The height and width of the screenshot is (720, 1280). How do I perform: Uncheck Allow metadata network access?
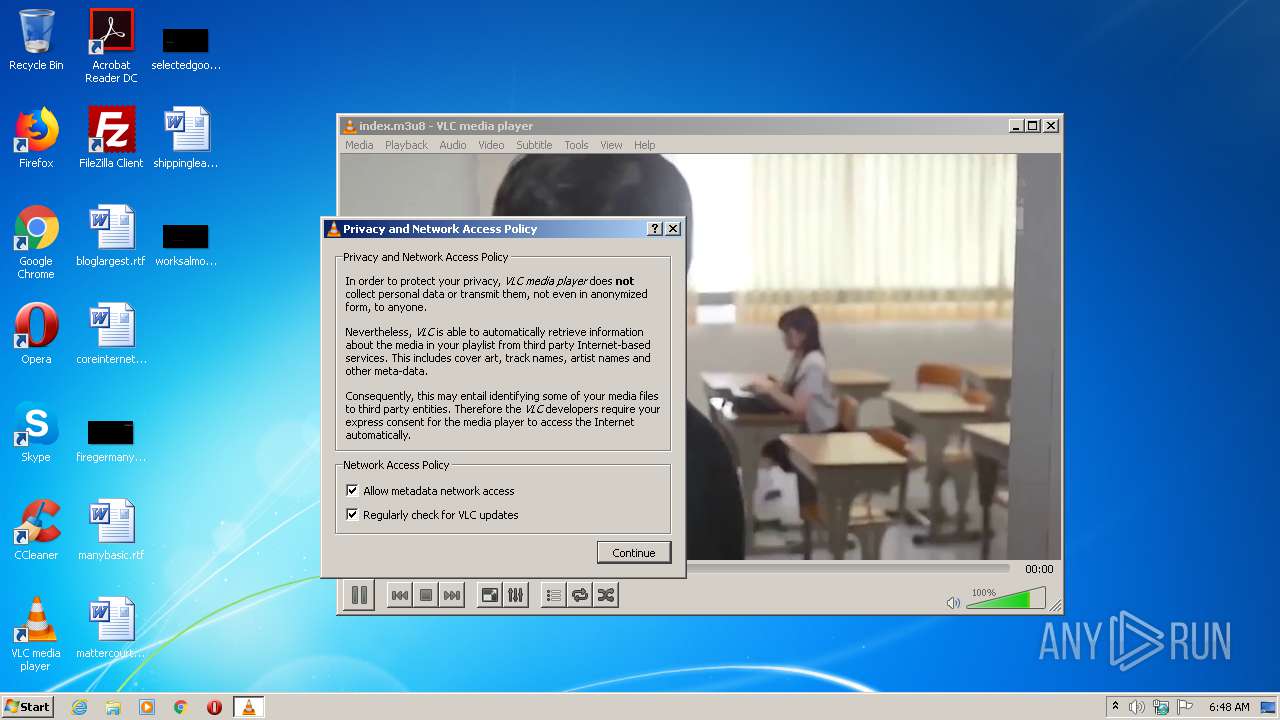[352, 491]
